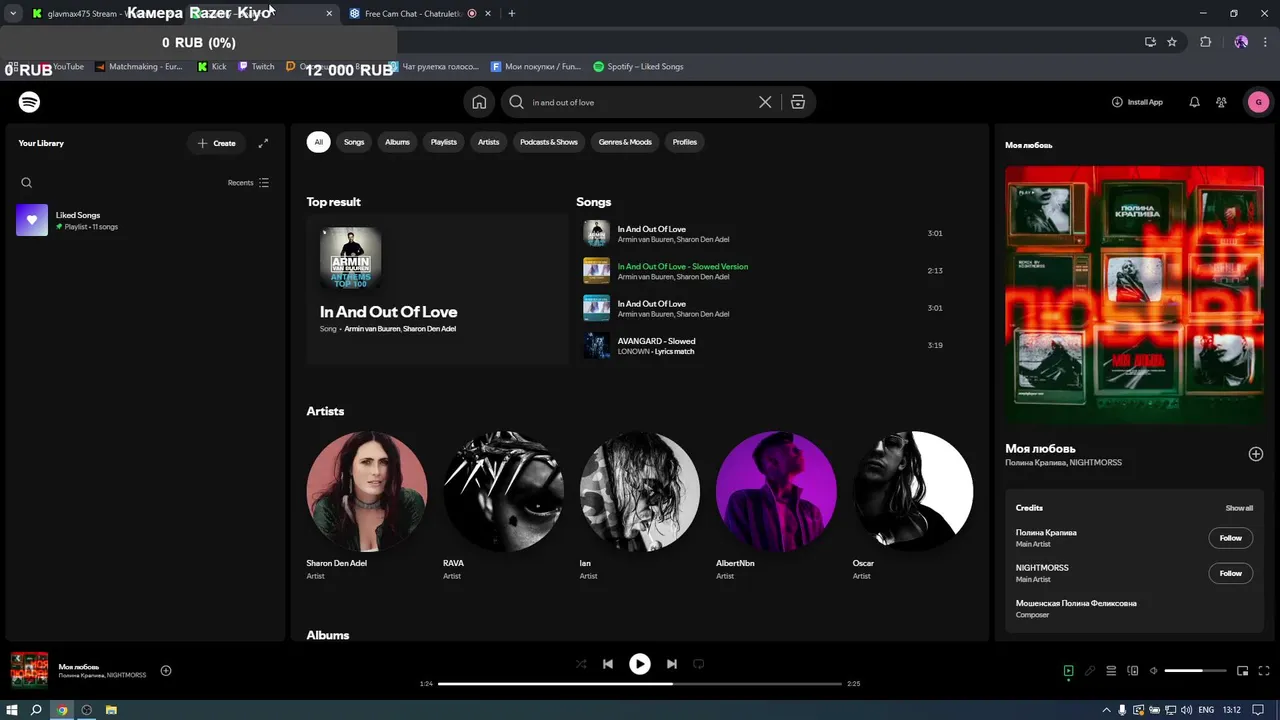The image size is (1280, 720).
Task: Select the Playlists filter chip
Action: [x=443, y=142]
